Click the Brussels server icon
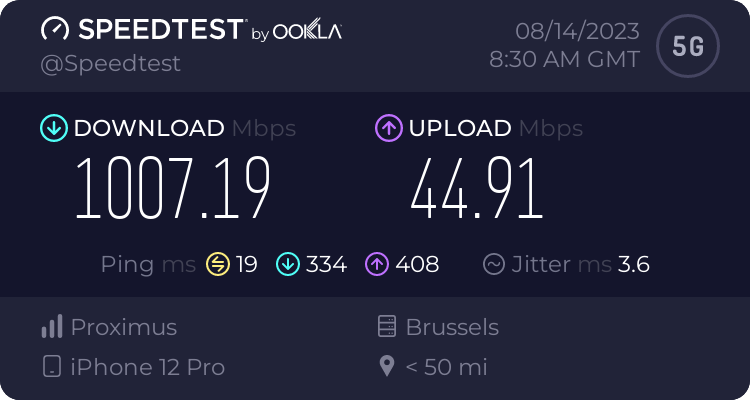Viewport: 750px width, 400px height. tap(387, 327)
